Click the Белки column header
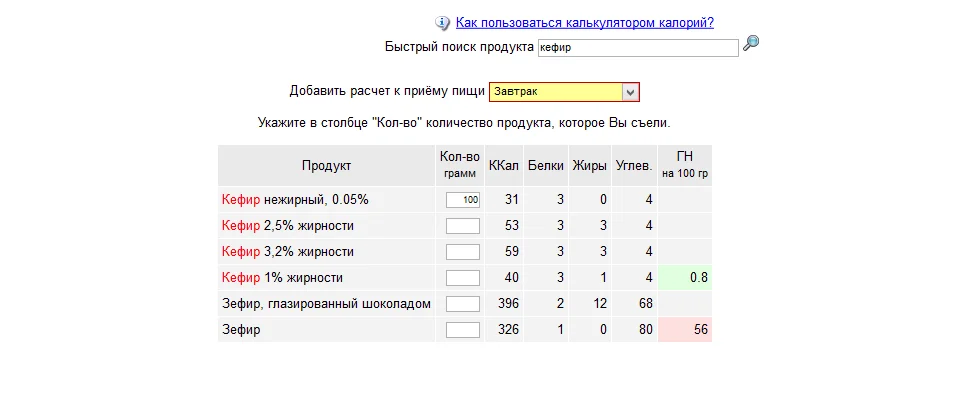The image size is (974, 413). [x=546, y=166]
